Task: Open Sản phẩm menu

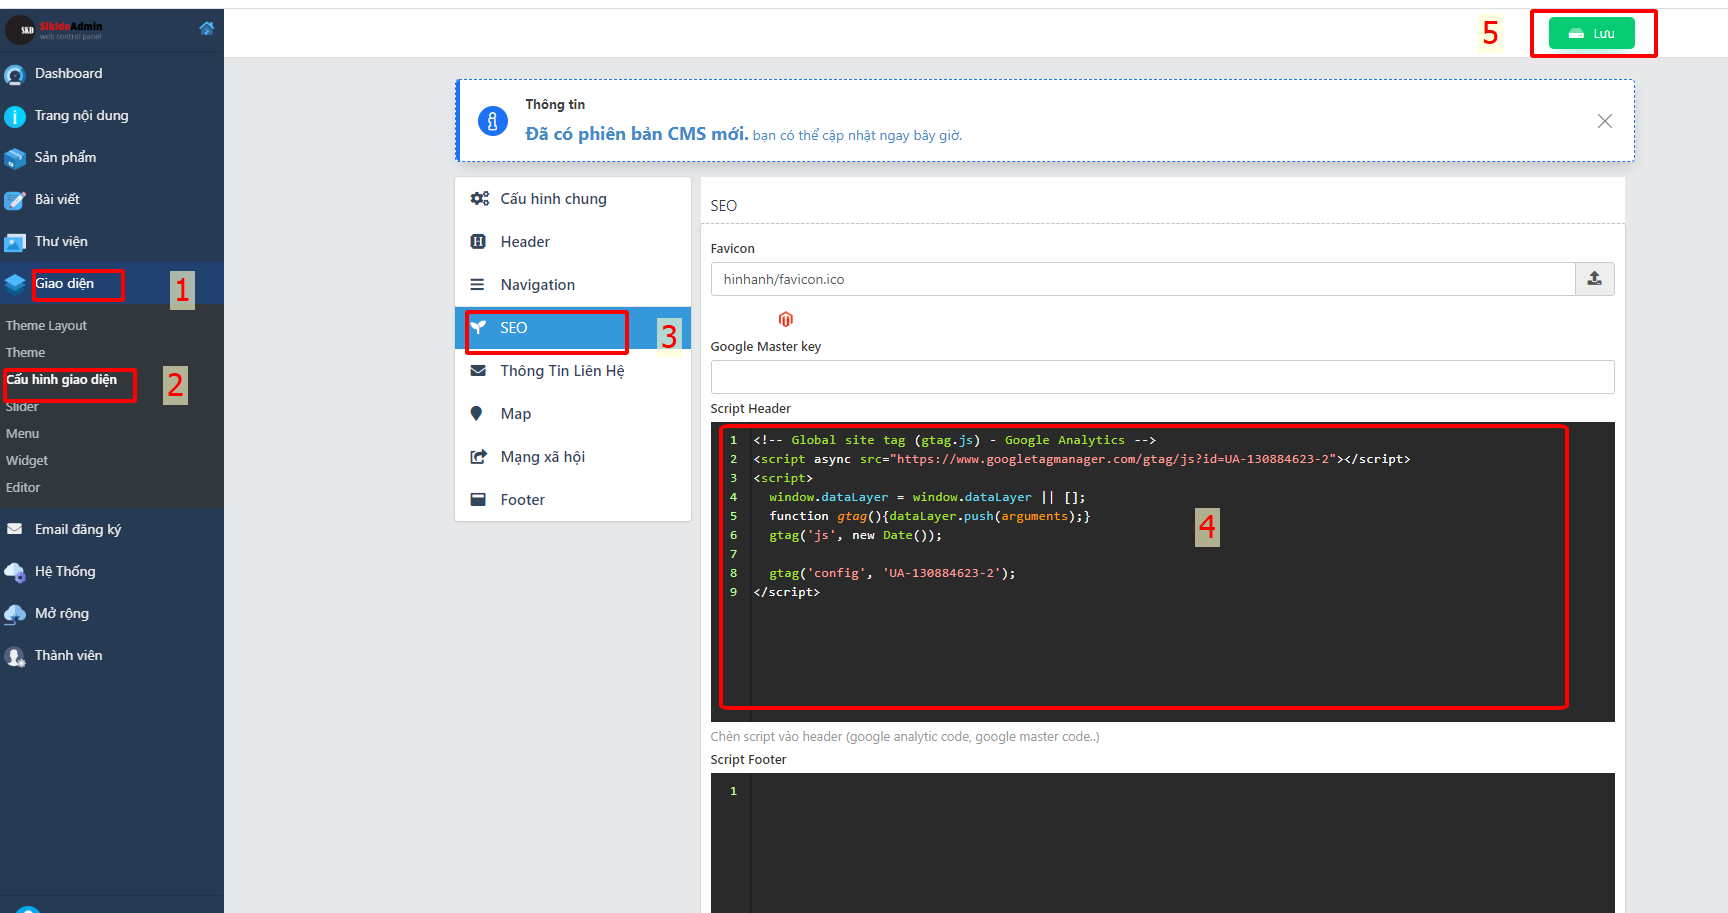Action: pos(112,158)
